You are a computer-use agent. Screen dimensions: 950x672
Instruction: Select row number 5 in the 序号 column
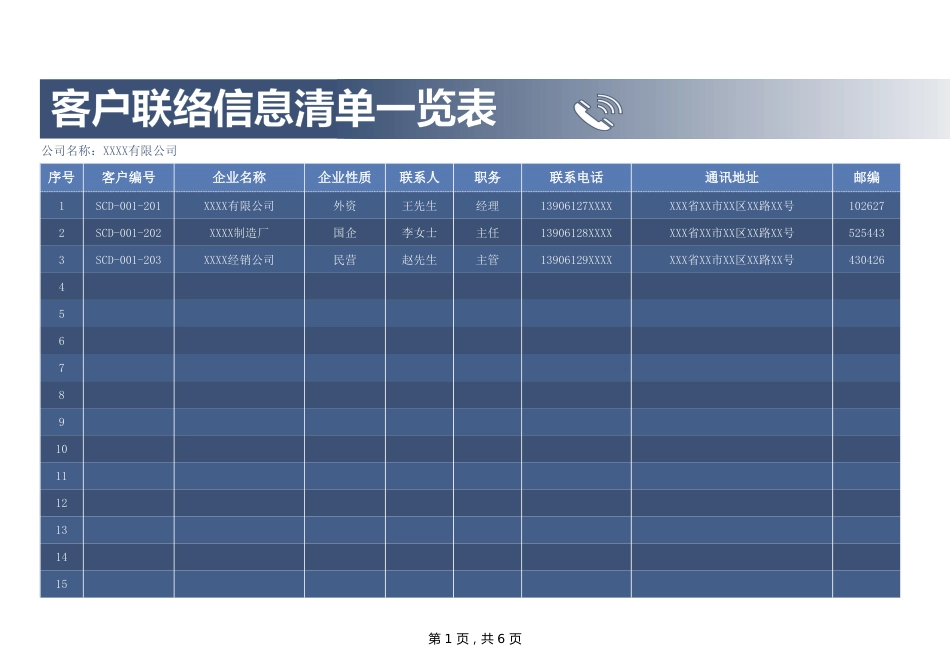(x=61, y=313)
